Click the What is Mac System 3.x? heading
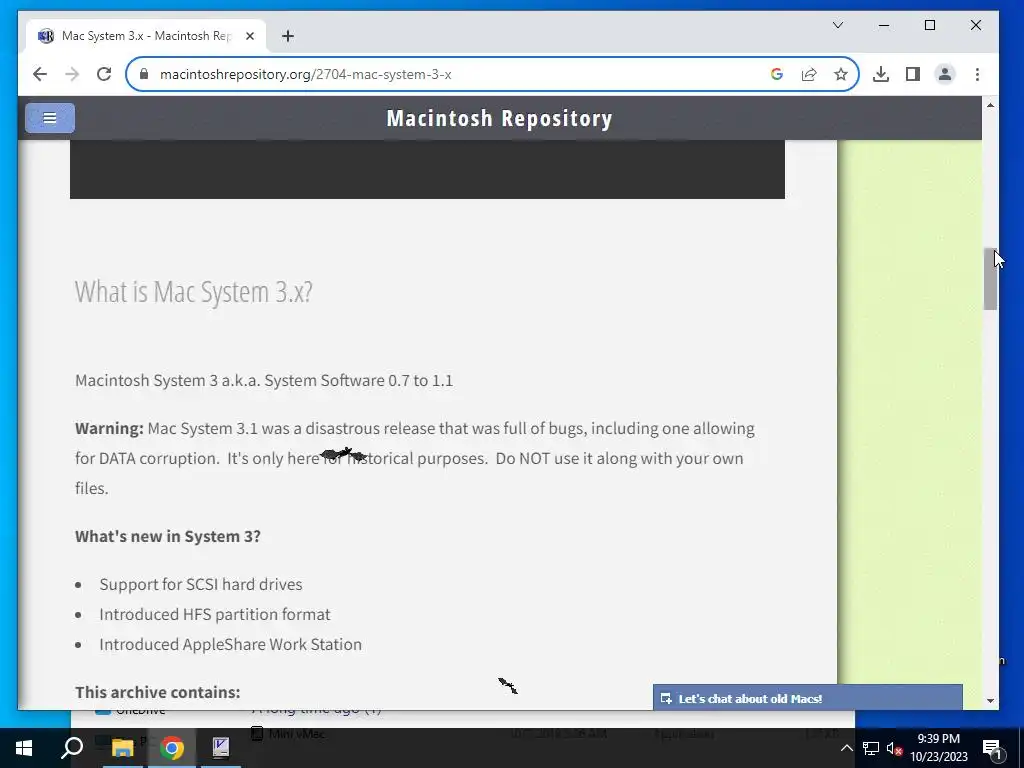Image resolution: width=1024 pixels, height=768 pixels. tap(194, 291)
